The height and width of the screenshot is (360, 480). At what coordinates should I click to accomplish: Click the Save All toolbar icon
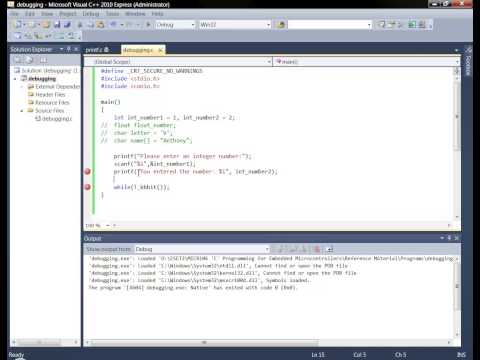[68, 24]
